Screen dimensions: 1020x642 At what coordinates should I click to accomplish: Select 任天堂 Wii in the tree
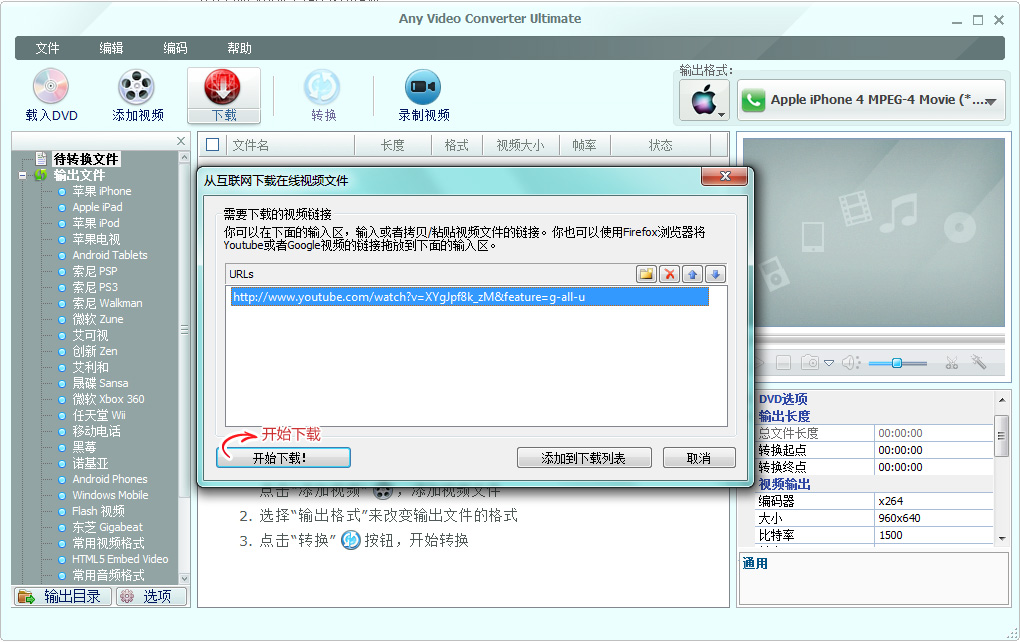(99, 415)
